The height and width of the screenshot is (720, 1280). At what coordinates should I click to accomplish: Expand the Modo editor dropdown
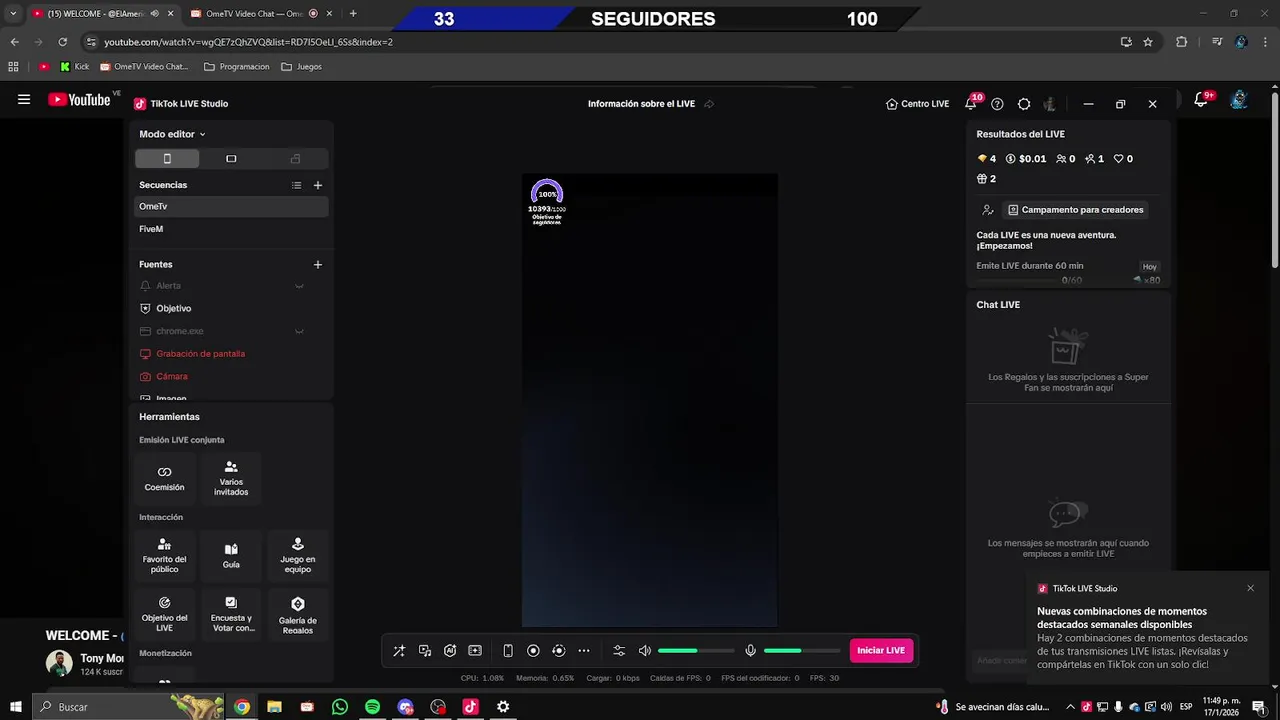[x=172, y=134]
